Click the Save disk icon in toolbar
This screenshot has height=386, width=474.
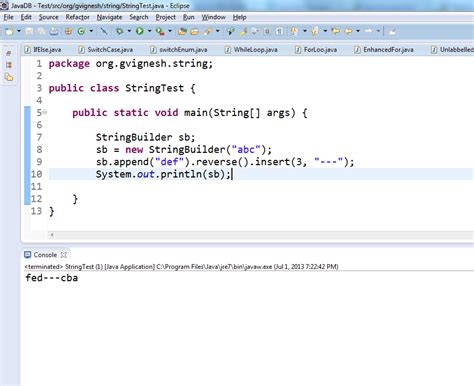point(29,31)
